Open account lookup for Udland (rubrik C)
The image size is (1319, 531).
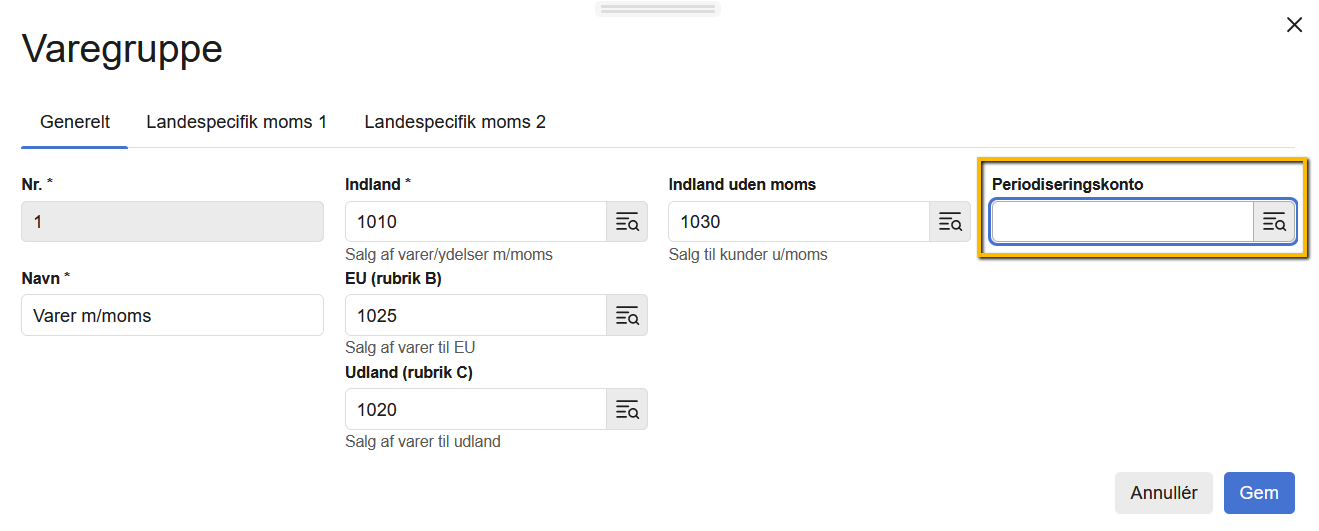[x=627, y=410]
